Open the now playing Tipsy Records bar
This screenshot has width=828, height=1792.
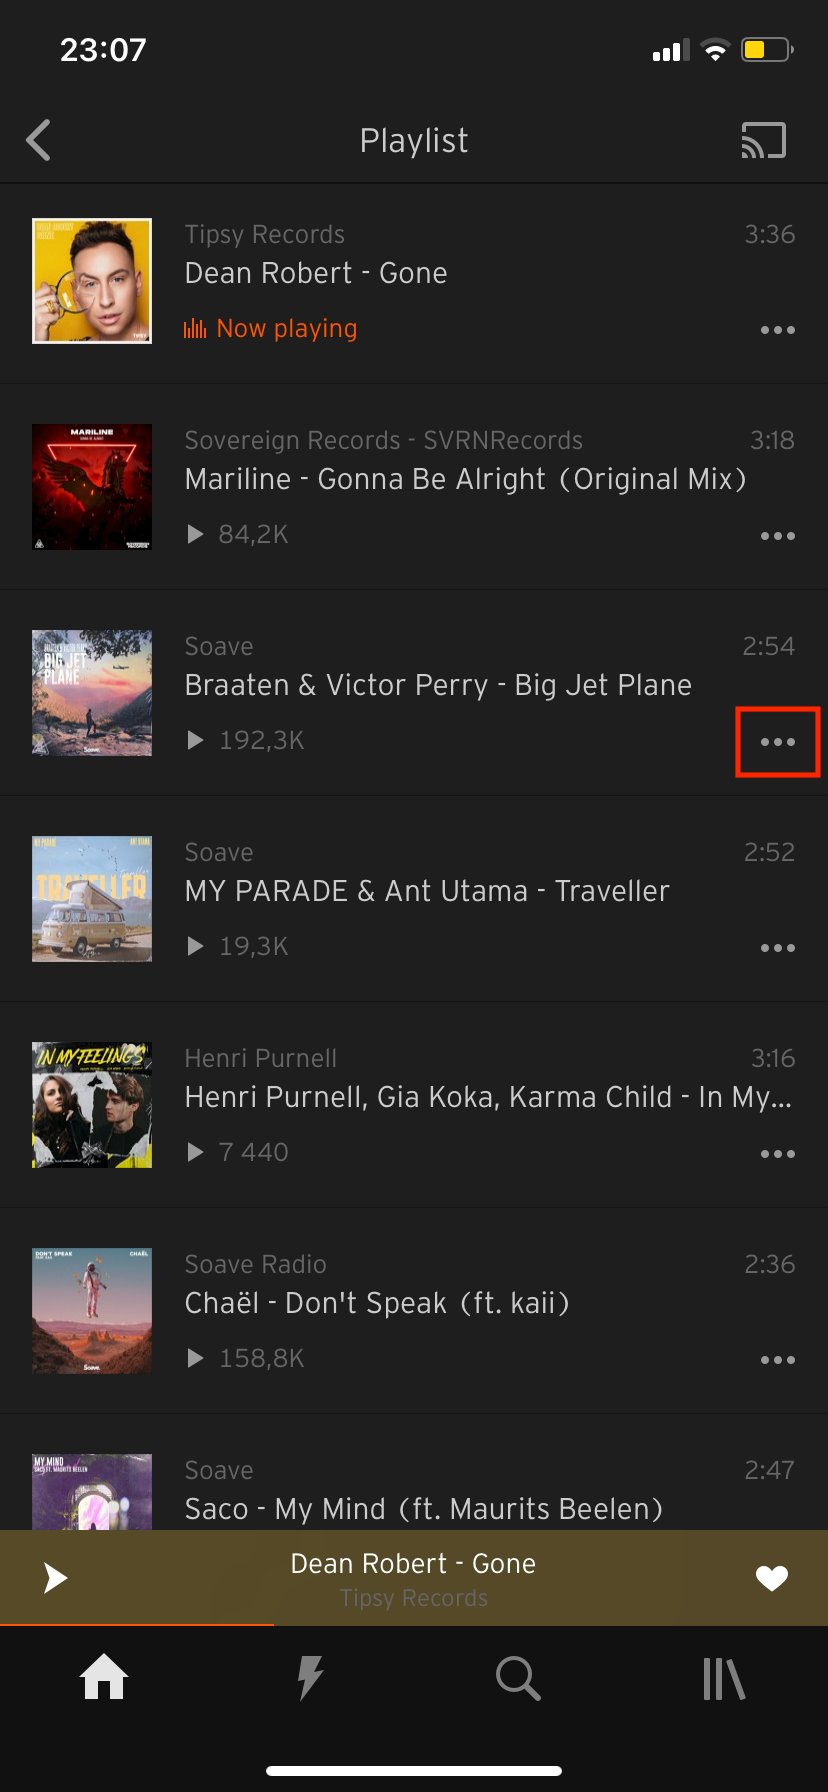(414, 1578)
